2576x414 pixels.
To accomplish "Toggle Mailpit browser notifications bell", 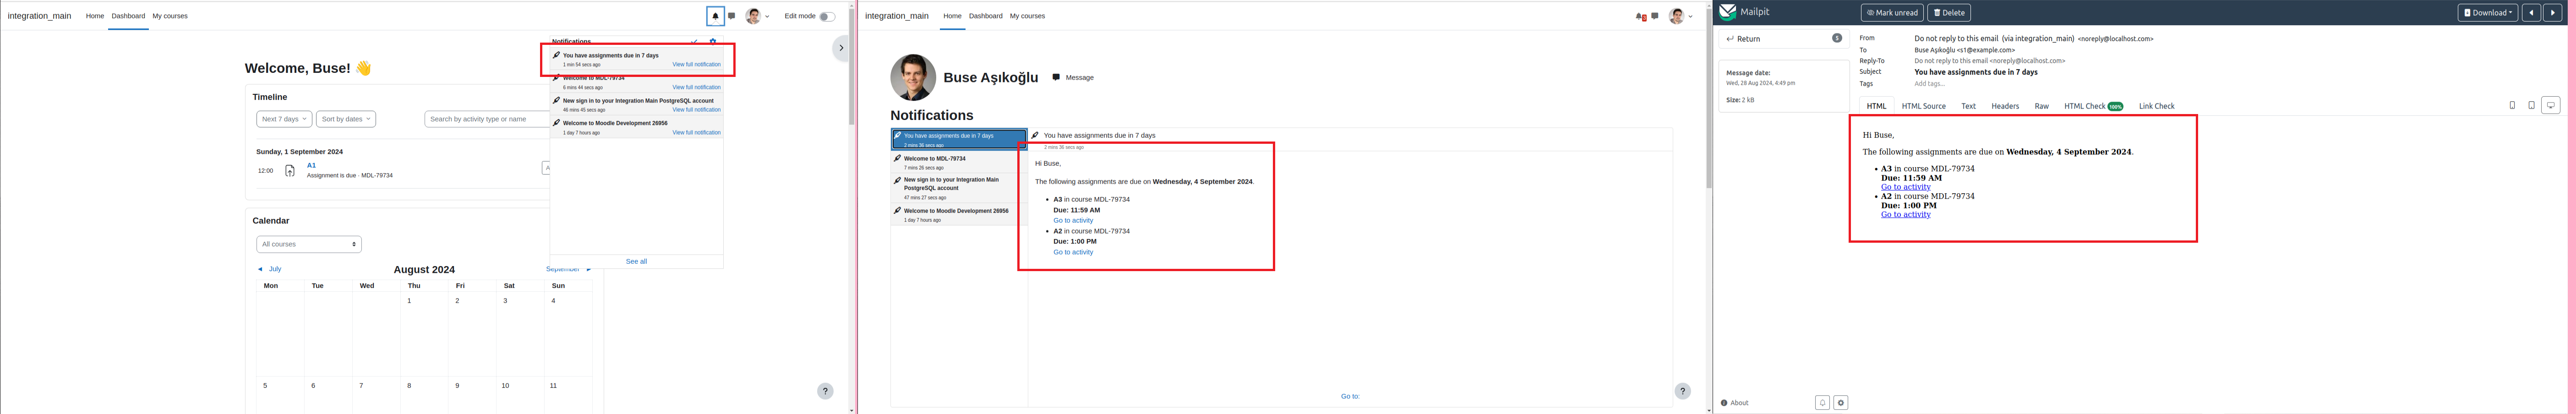I will coord(1822,403).
